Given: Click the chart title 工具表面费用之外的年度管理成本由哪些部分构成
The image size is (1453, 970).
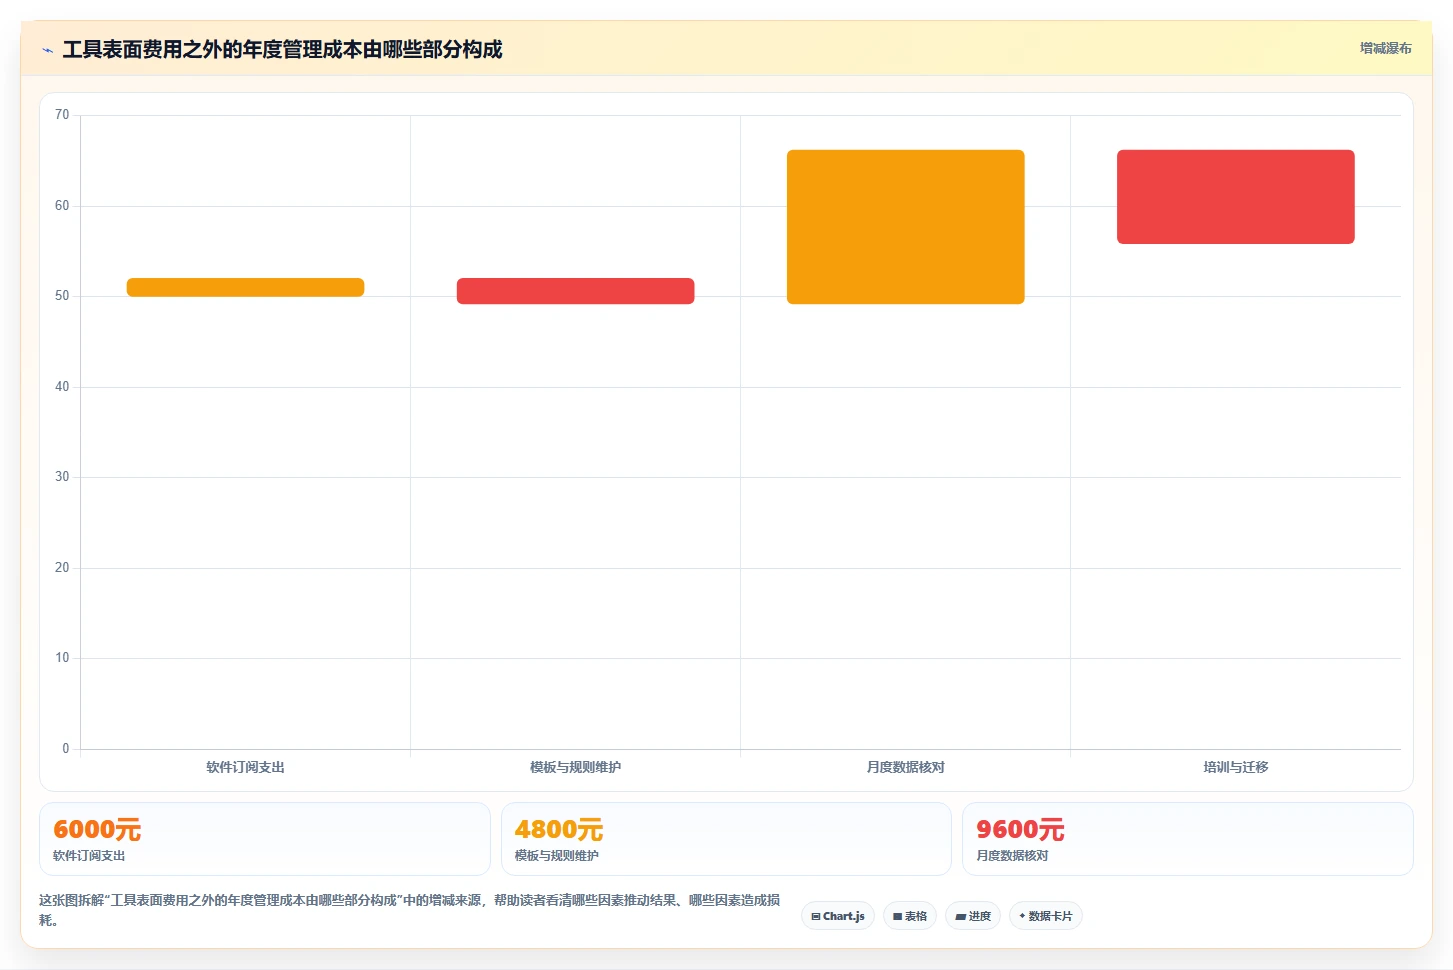Looking at the screenshot, I should (x=282, y=49).
